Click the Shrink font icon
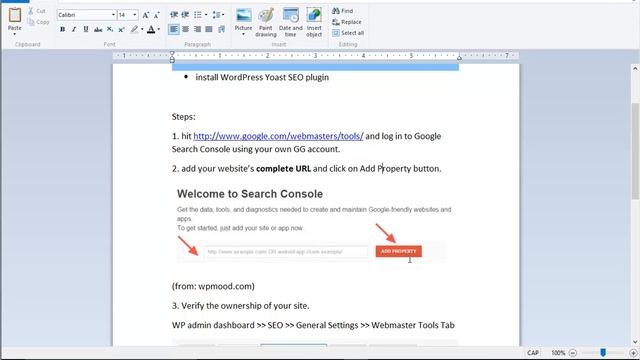This screenshot has height=360, width=640. (x=156, y=15)
